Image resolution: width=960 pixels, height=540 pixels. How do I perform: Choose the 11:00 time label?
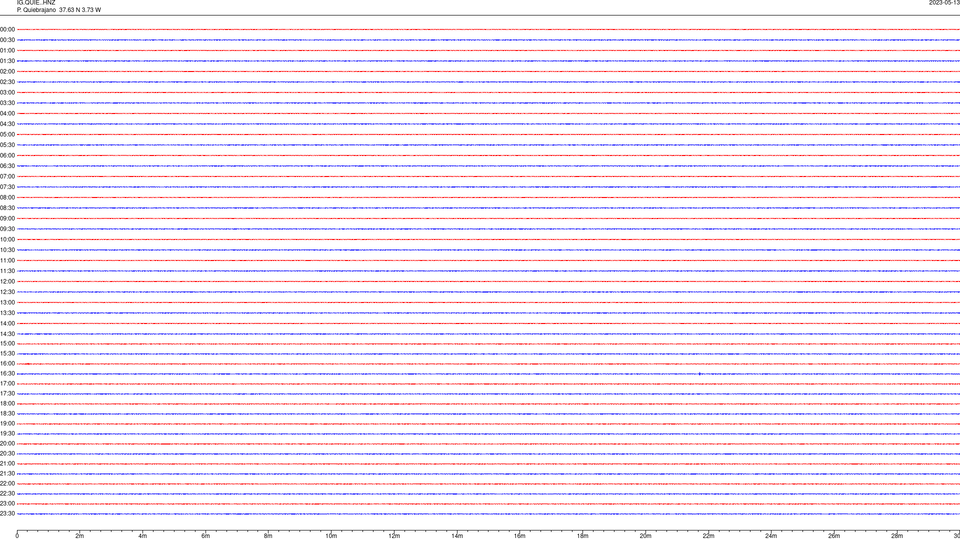coord(7,260)
